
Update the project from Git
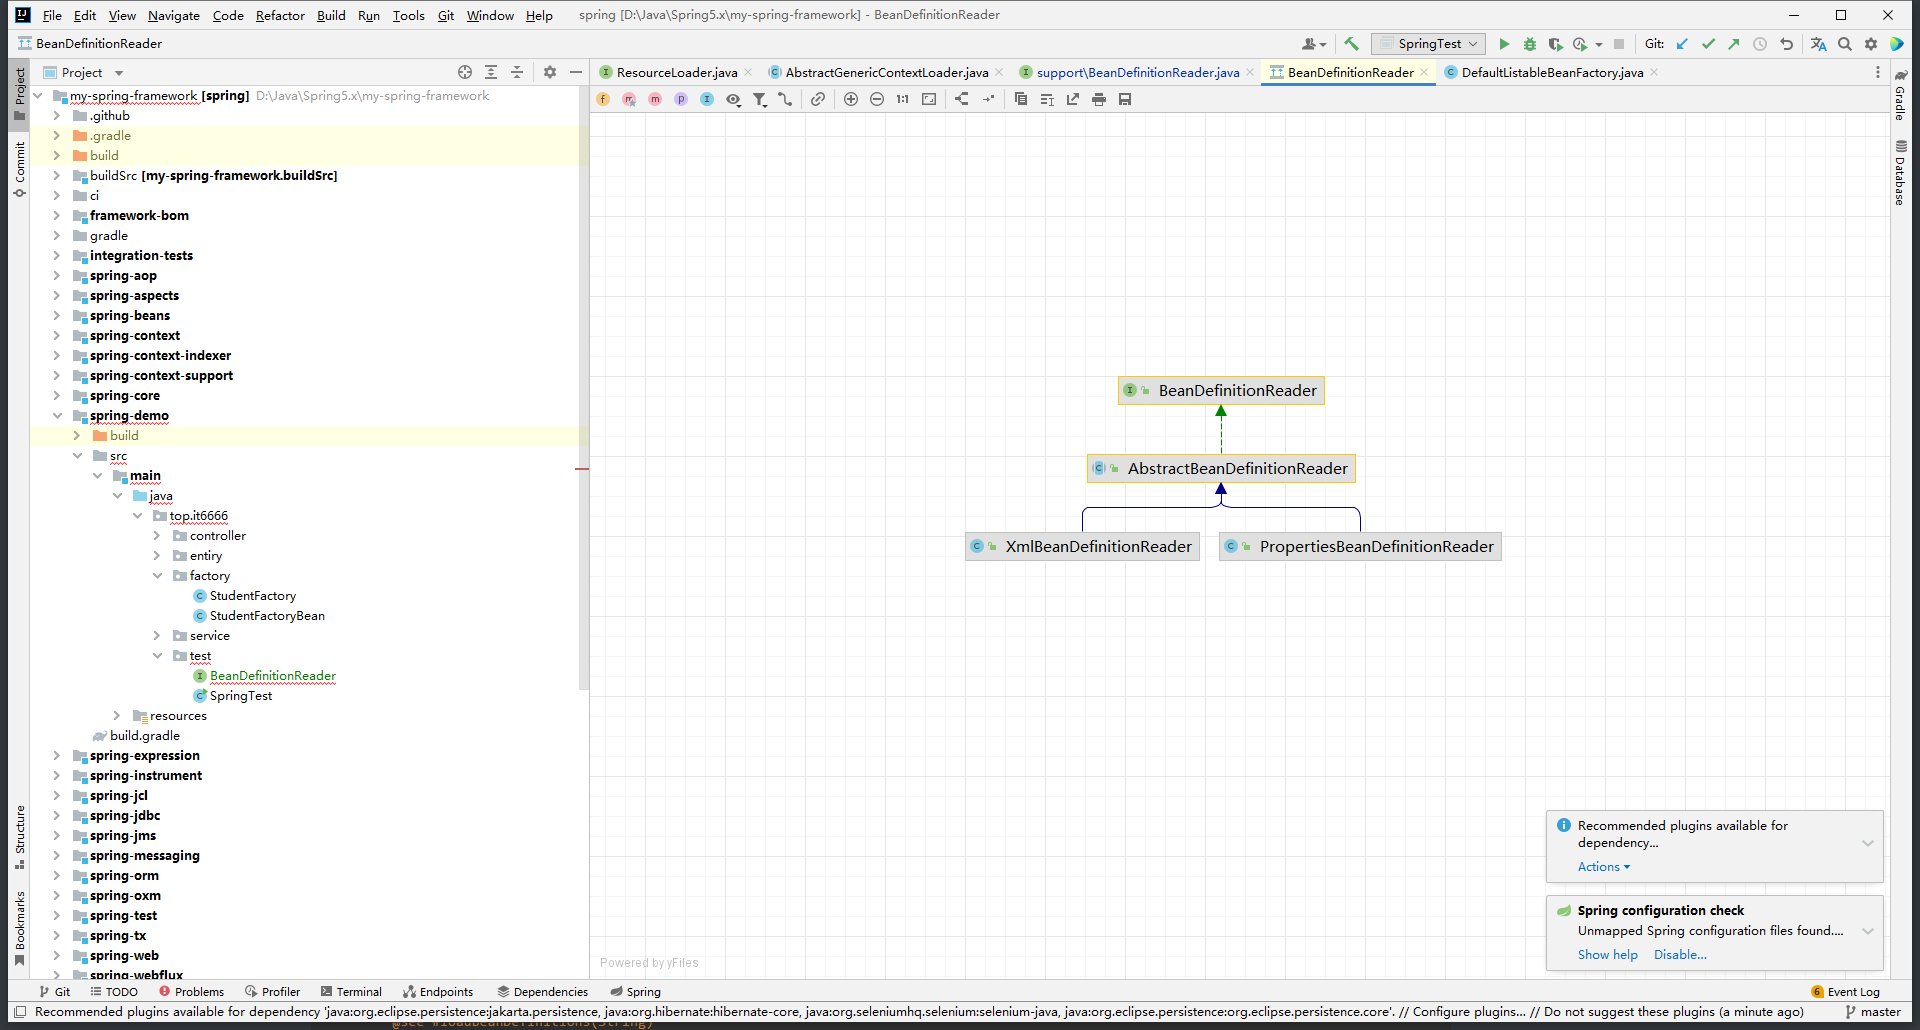1682,44
